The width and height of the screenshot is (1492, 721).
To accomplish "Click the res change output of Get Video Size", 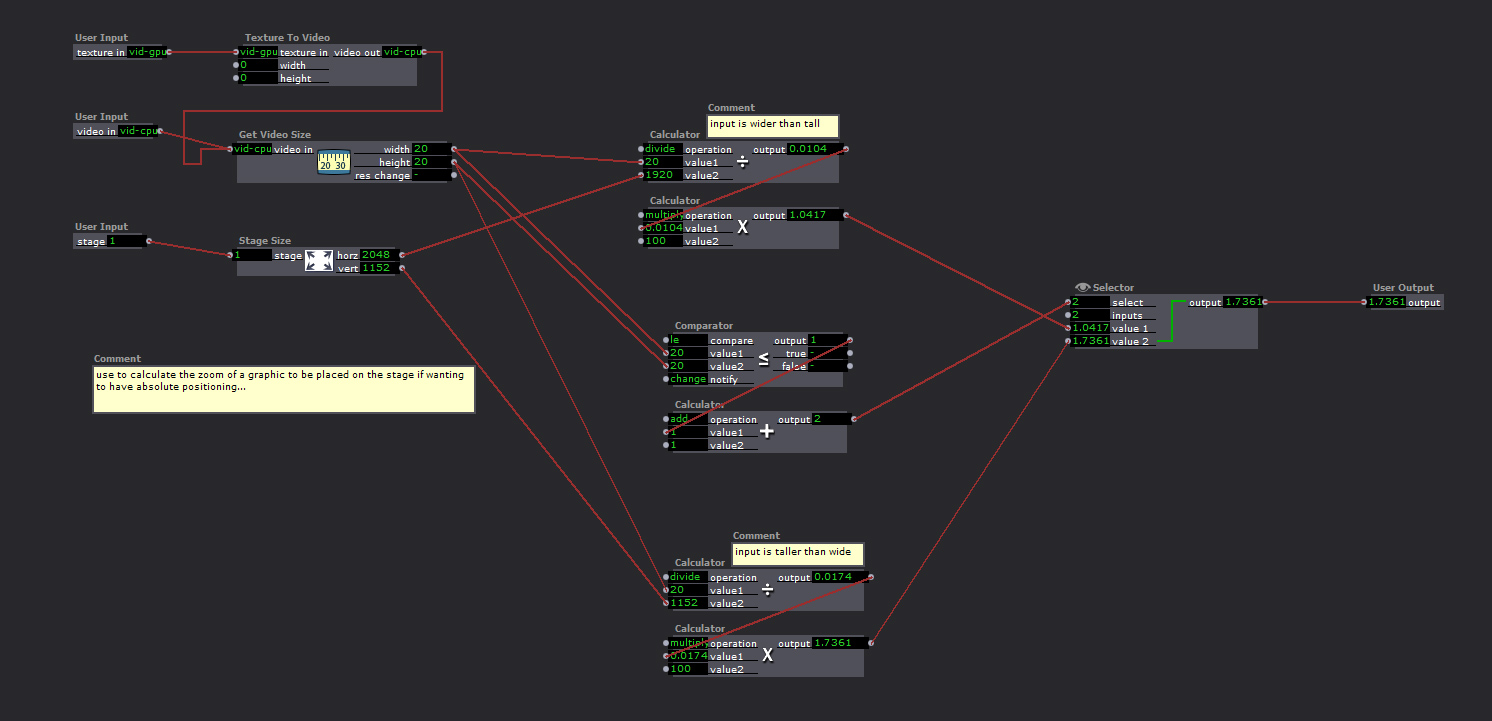I will tap(431, 175).
